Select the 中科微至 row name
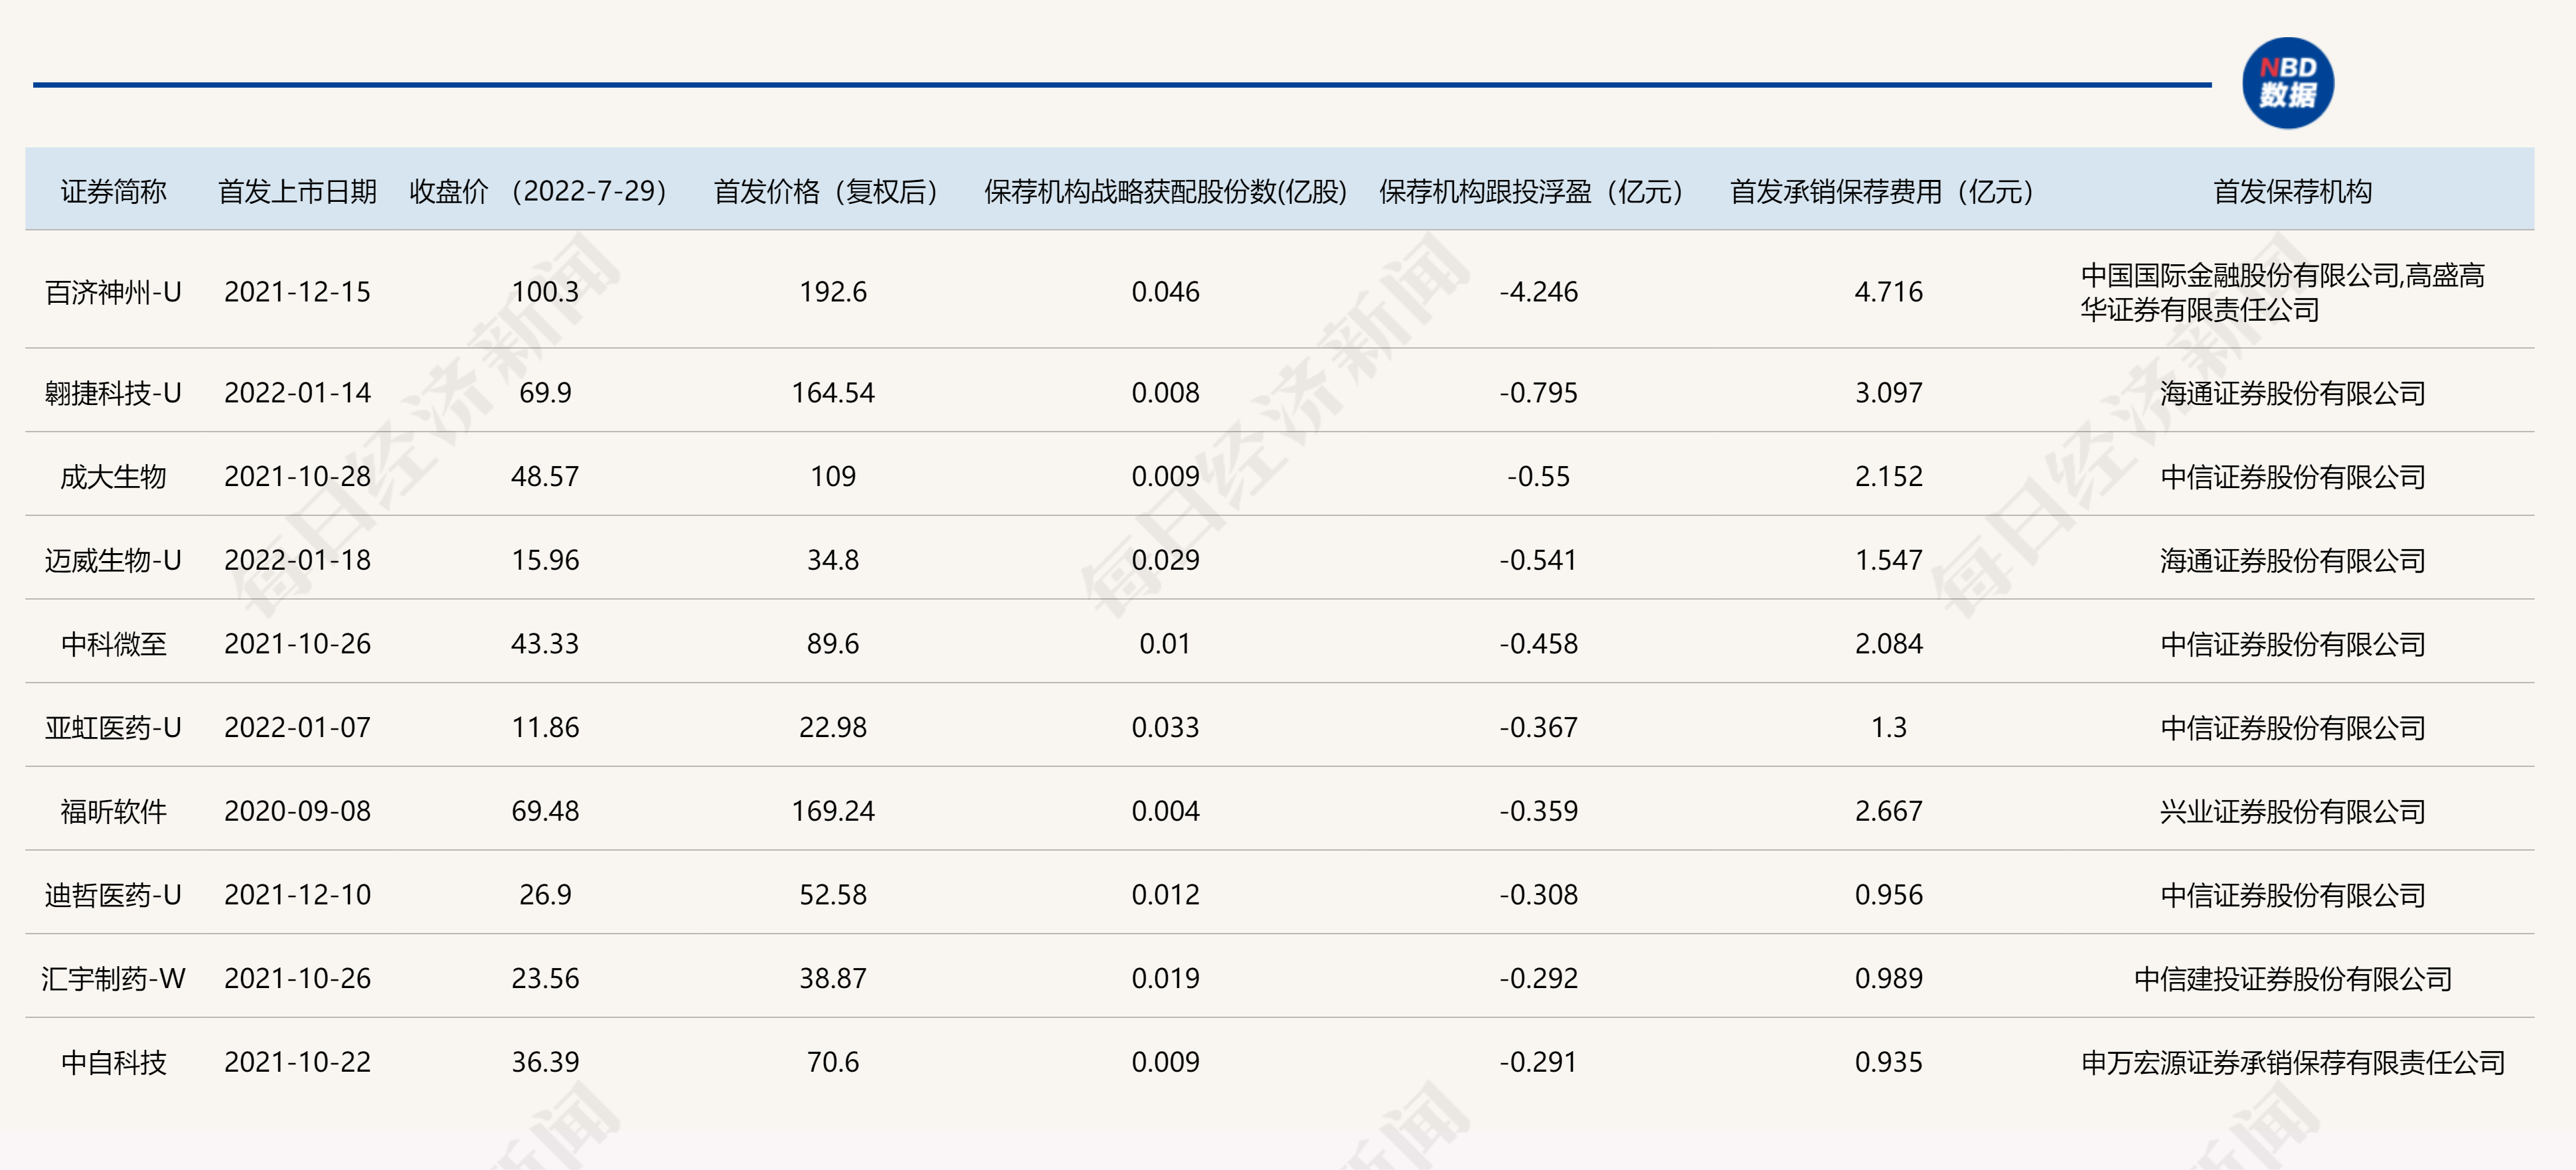 pos(113,644)
